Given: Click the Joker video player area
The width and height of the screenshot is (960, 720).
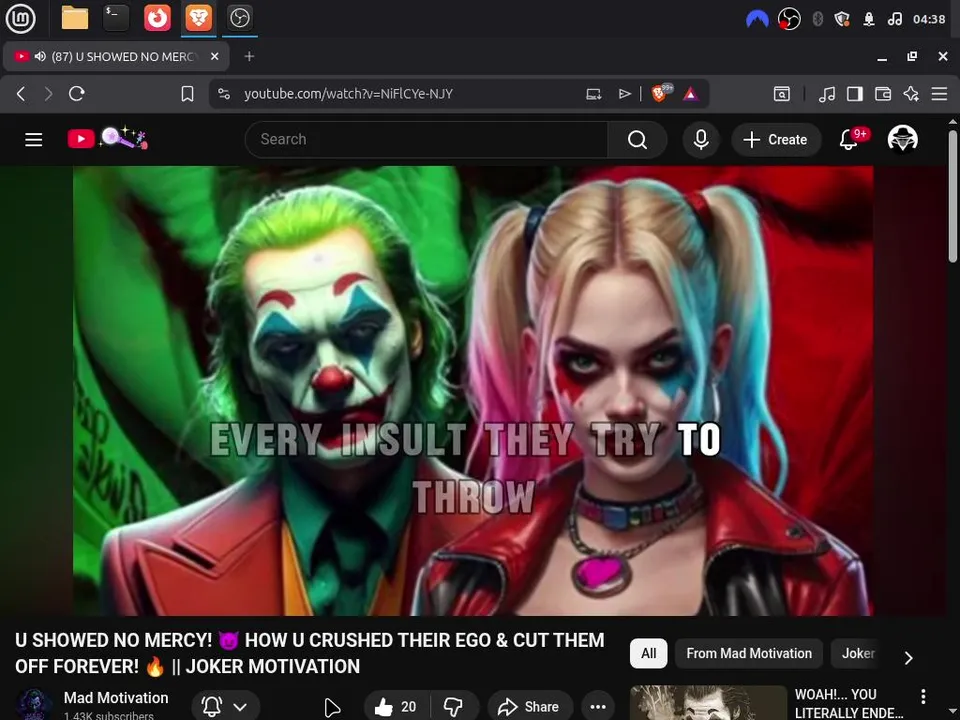Looking at the screenshot, I should coord(473,391).
